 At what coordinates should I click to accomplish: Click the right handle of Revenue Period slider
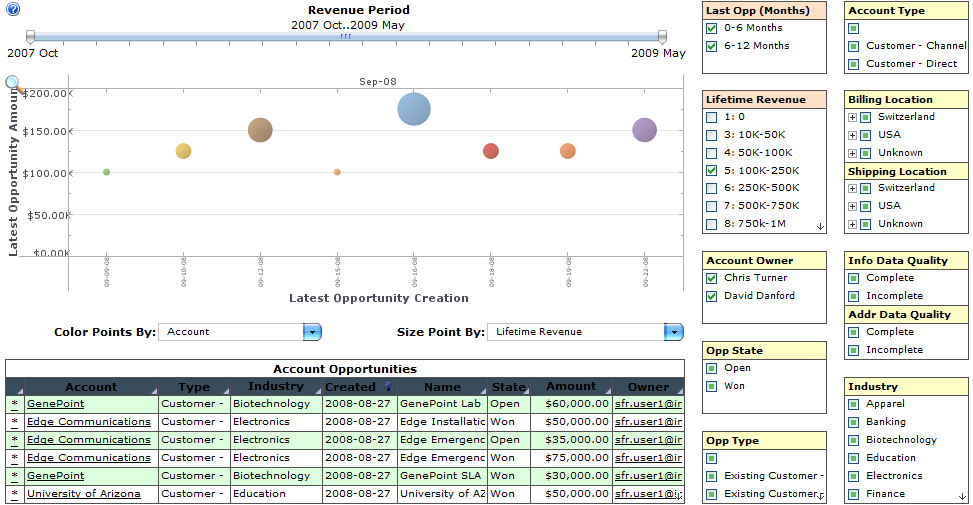tap(662, 37)
